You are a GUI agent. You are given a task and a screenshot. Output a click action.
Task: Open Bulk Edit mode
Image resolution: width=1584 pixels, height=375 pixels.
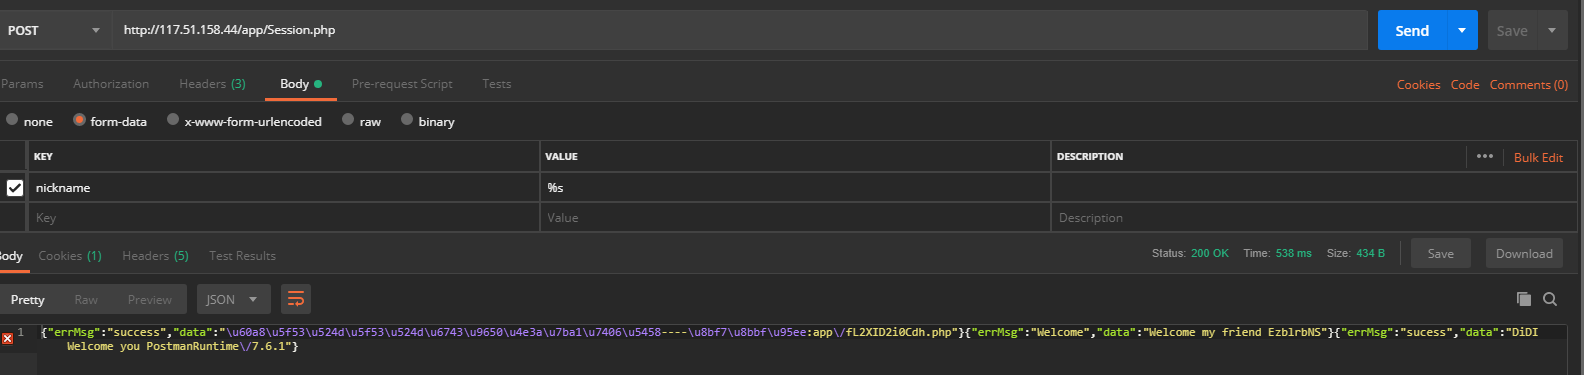[x=1538, y=157]
